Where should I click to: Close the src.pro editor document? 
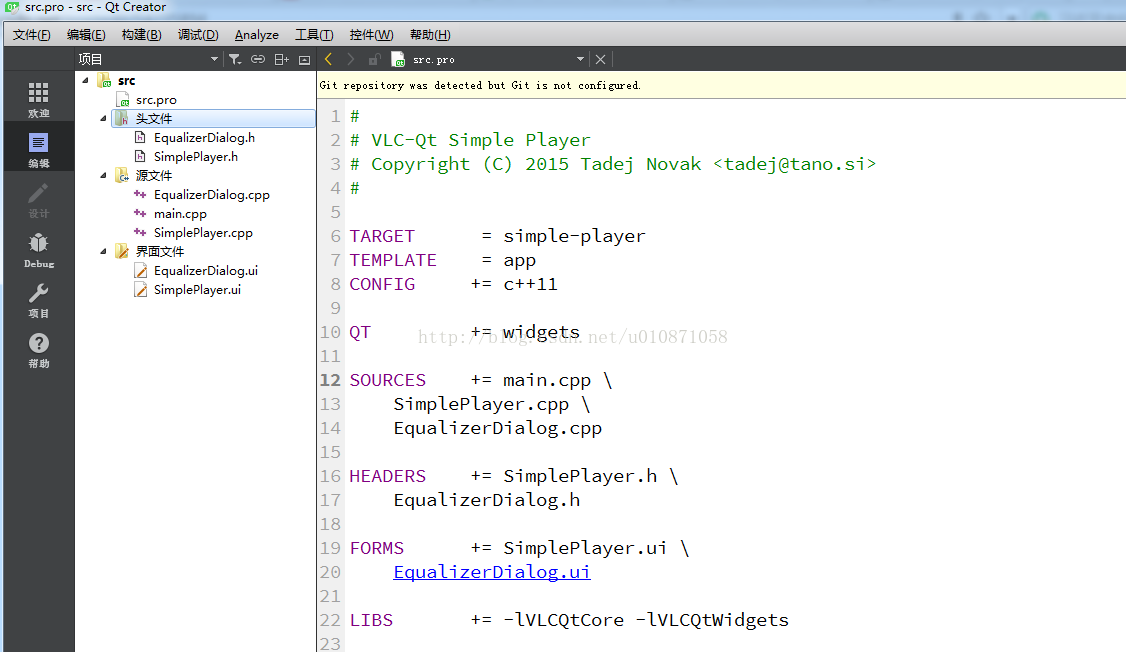click(x=600, y=60)
